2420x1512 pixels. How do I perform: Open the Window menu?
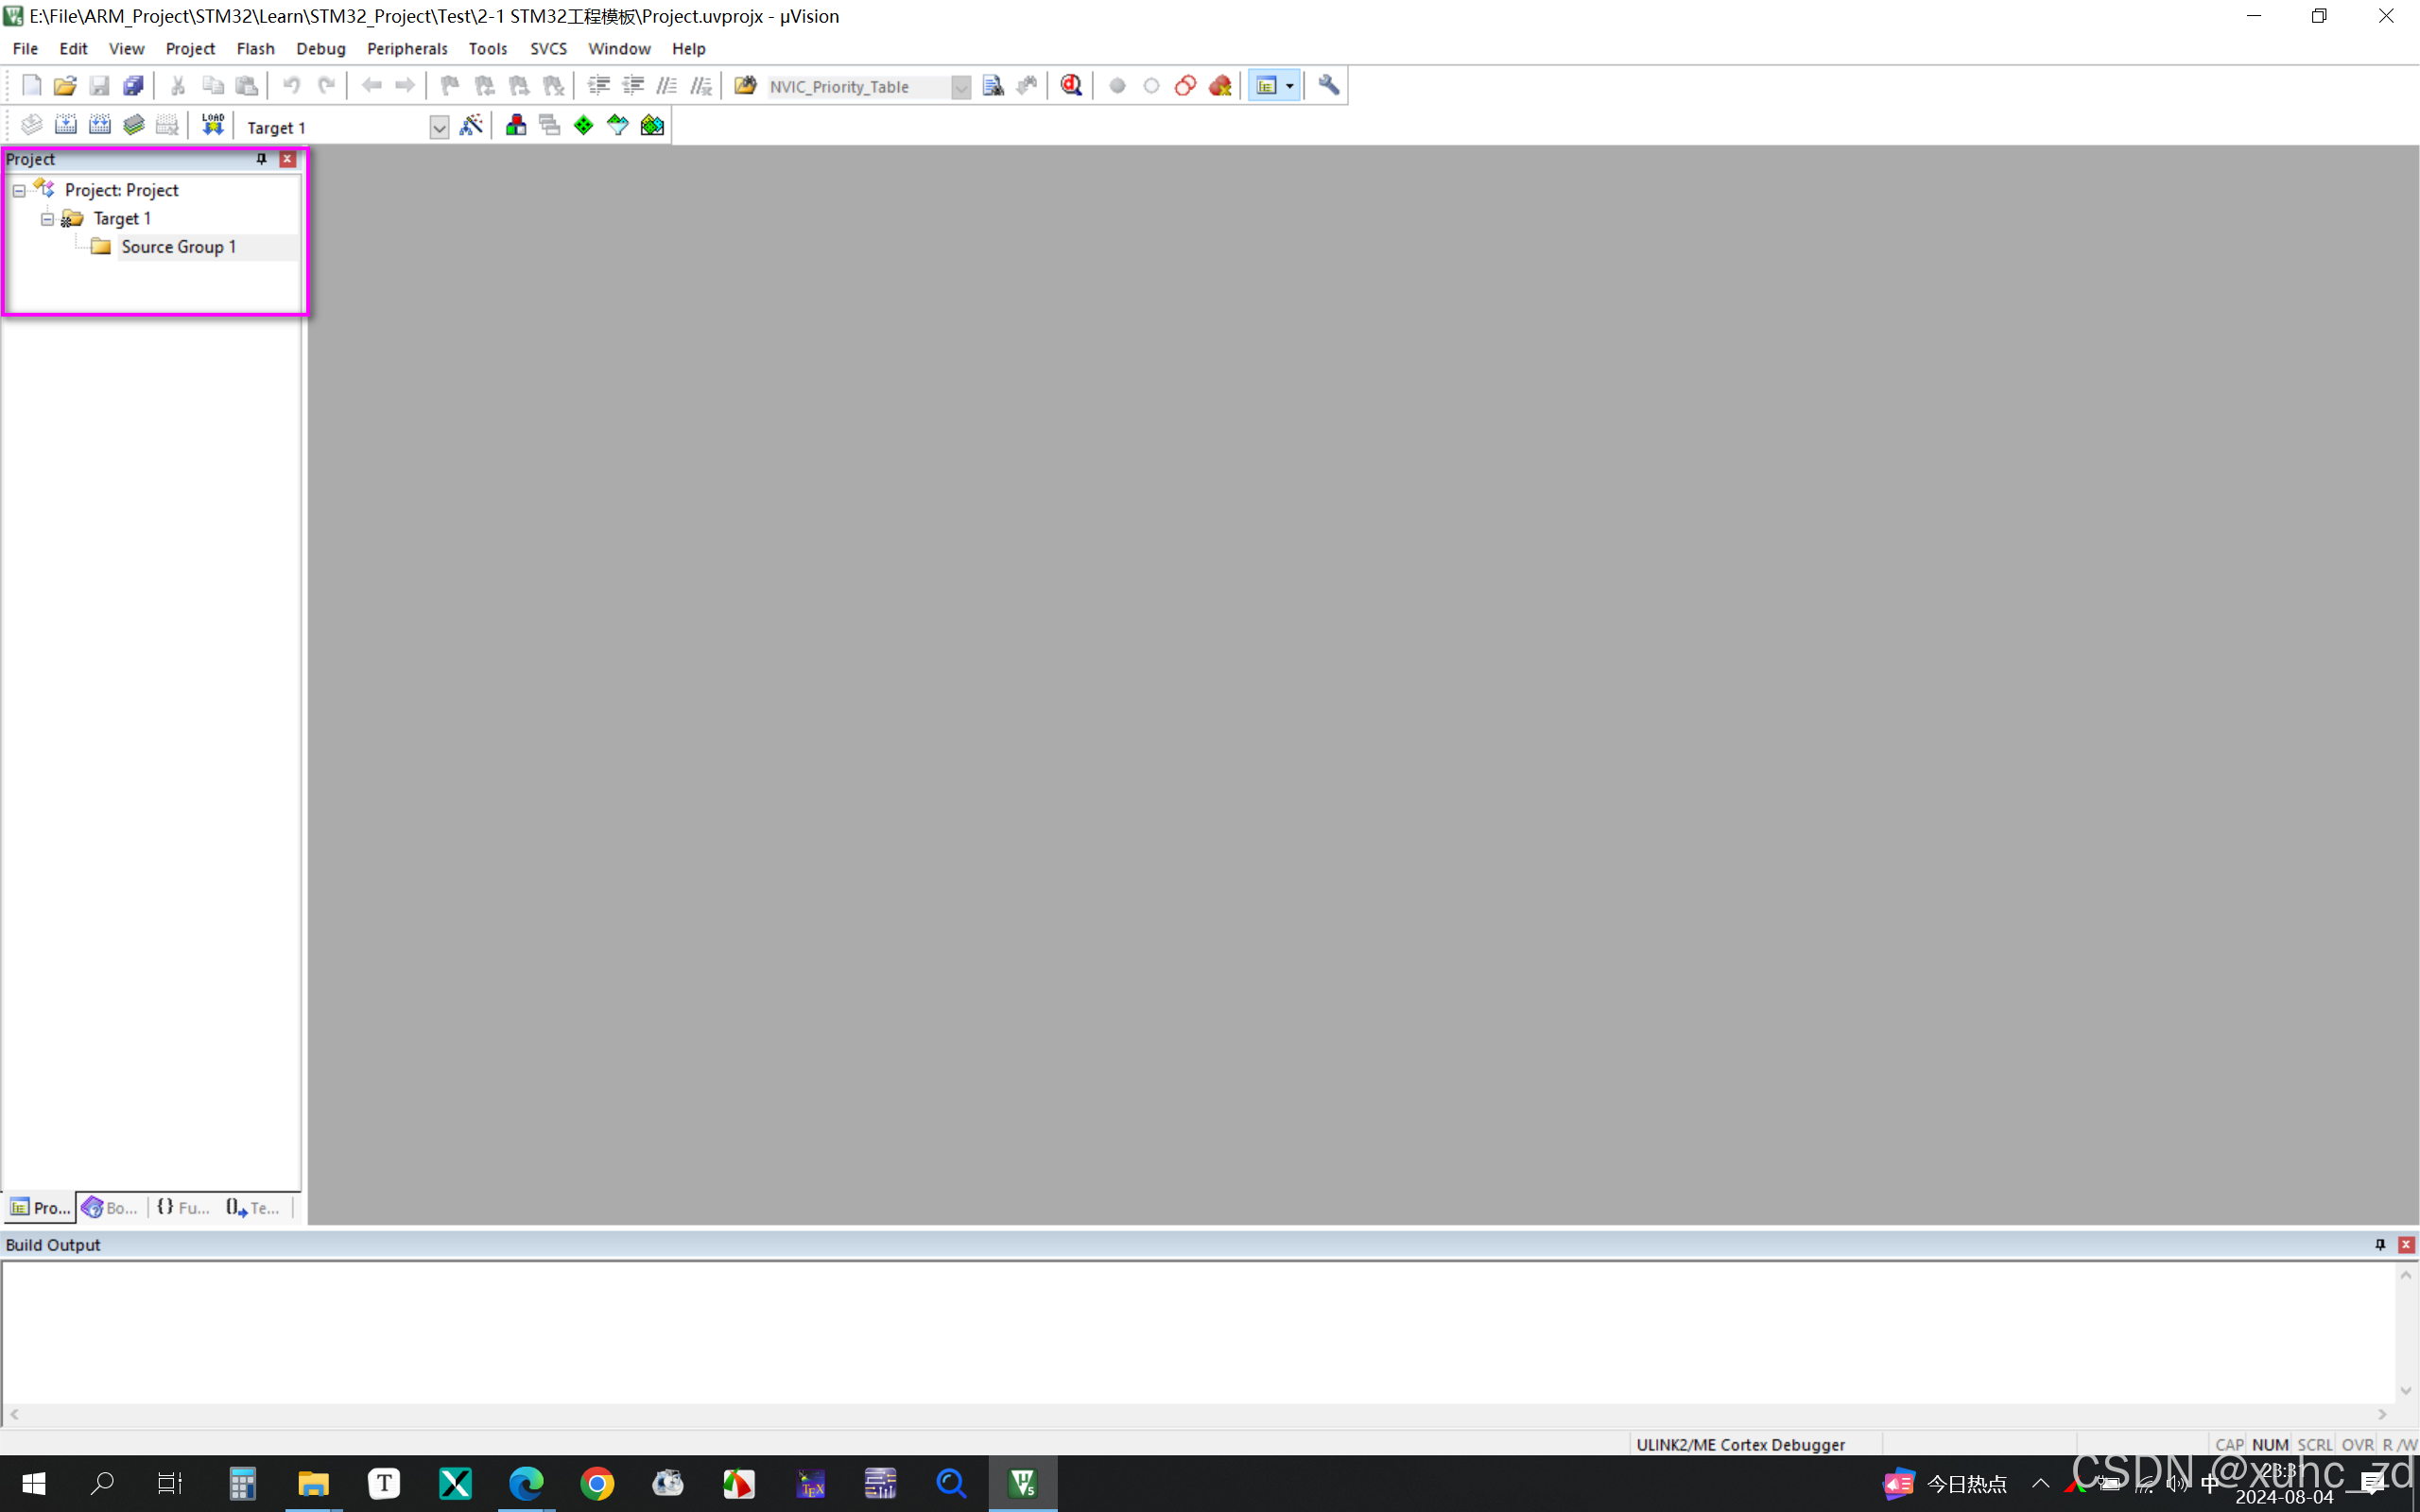pos(619,48)
